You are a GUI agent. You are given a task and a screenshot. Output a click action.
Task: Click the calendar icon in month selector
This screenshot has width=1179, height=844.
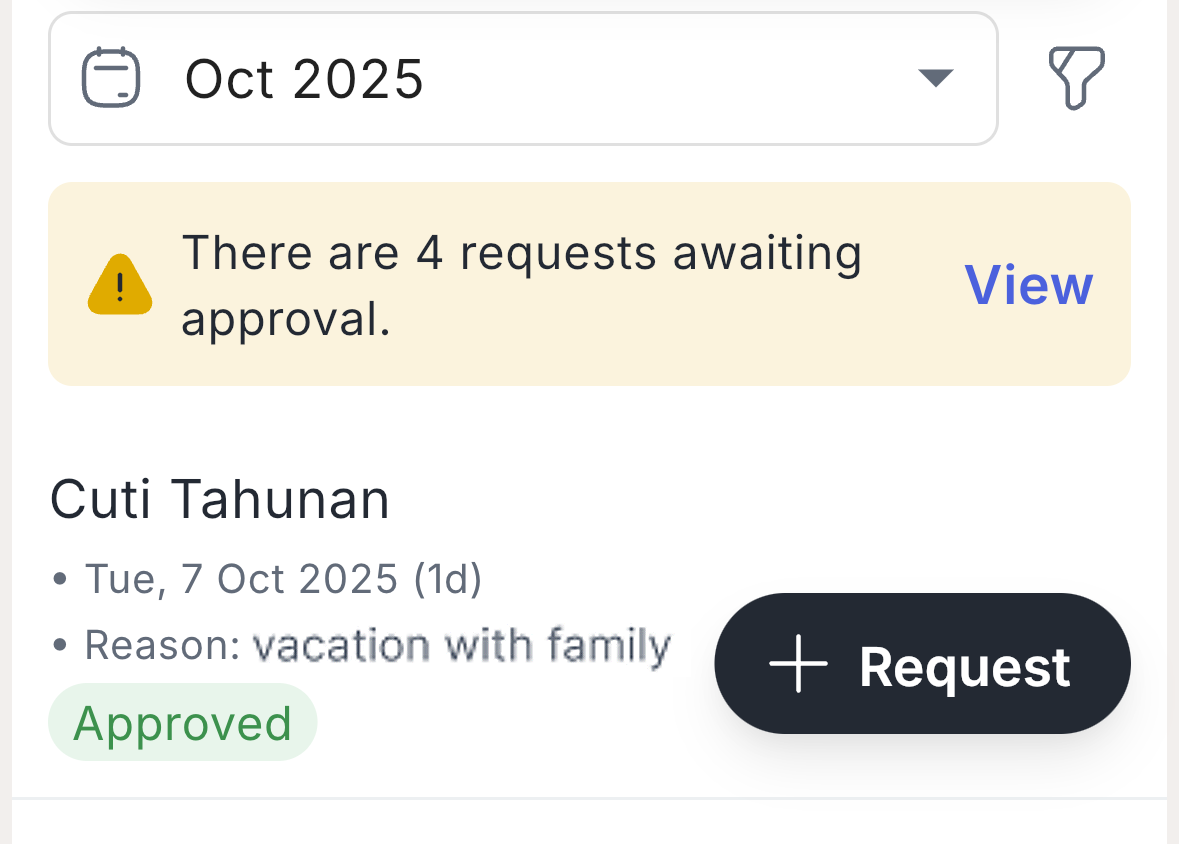coord(111,78)
